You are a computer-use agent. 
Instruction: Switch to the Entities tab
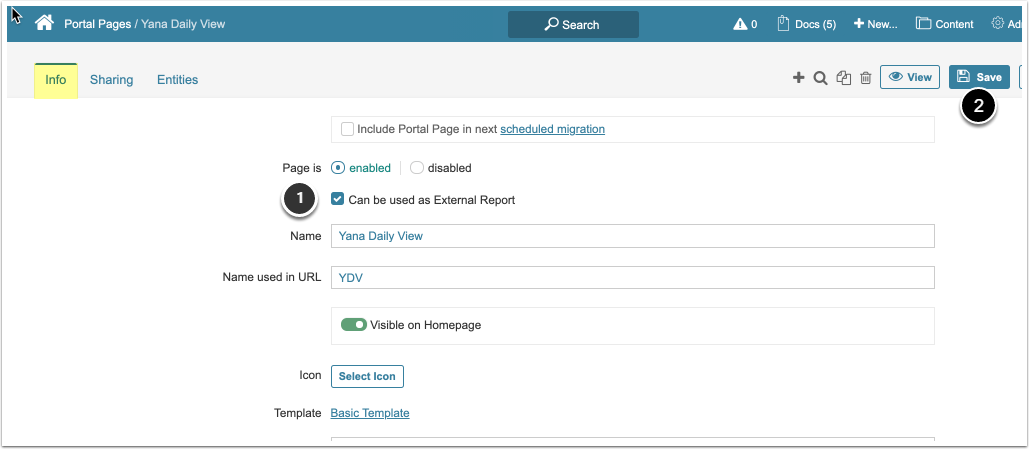[x=177, y=80]
